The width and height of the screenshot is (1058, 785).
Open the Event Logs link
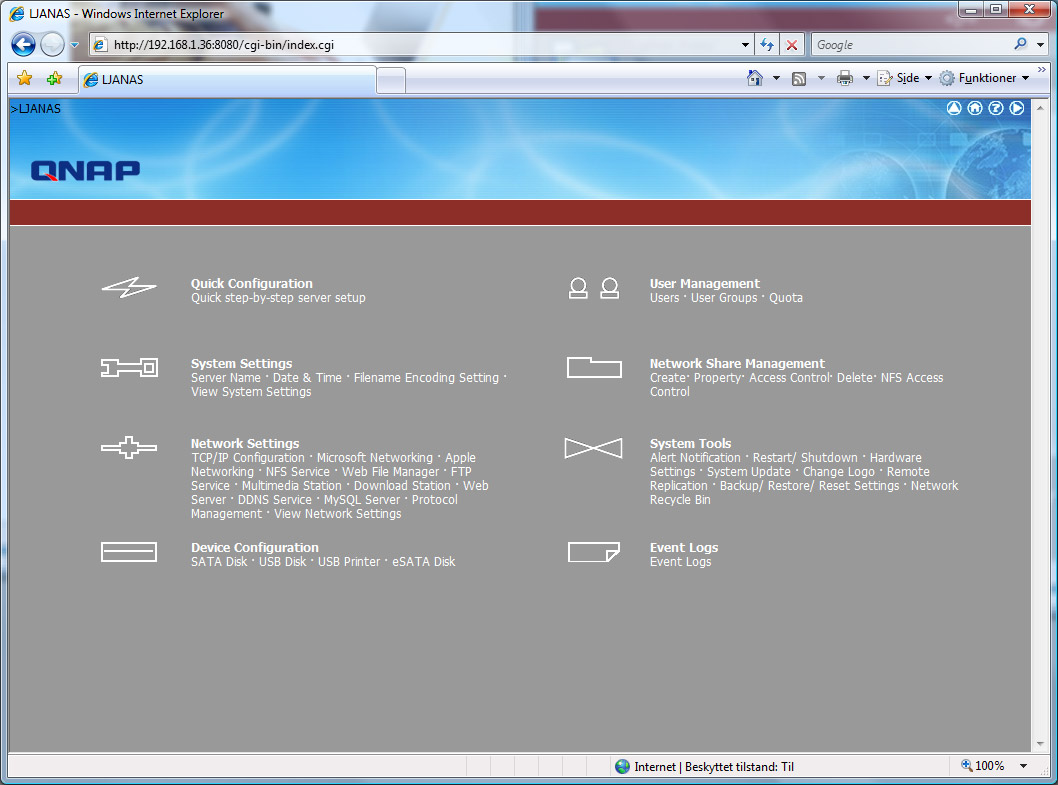[x=680, y=562]
